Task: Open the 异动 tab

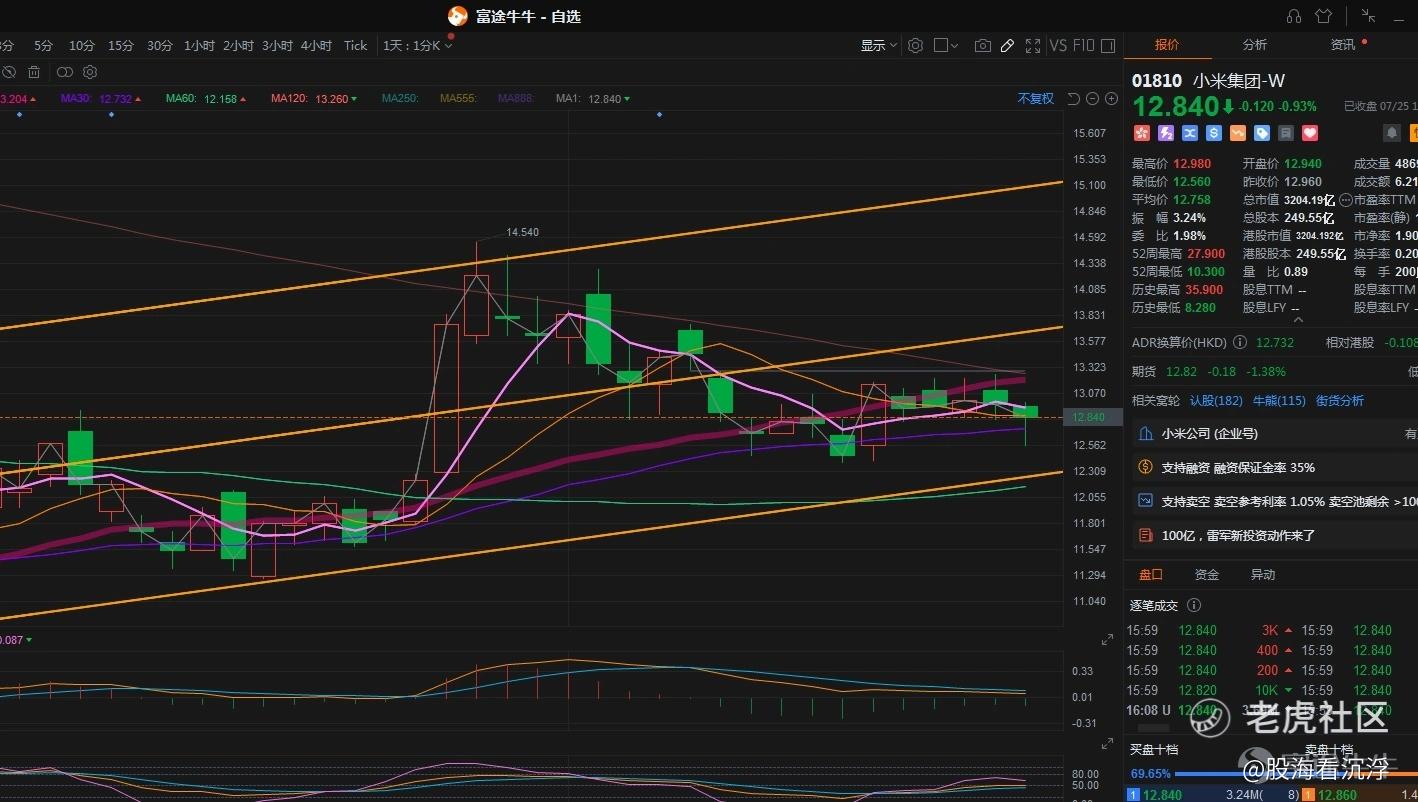Action: tap(1263, 575)
